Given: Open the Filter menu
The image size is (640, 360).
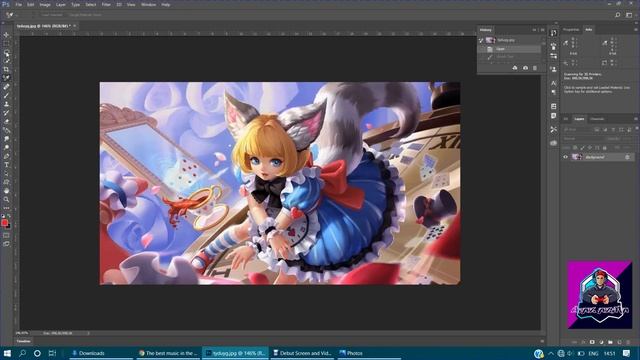Looking at the screenshot, I should point(106,4).
